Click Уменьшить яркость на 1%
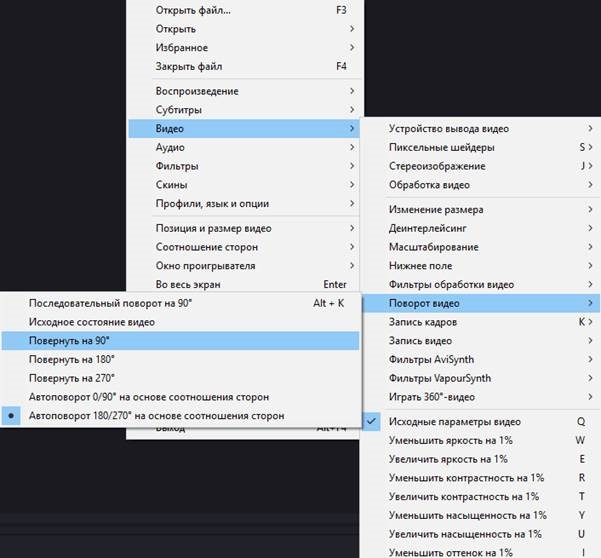This screenshot has height=558, width=601. pyautogui.click(x=450, y=440)
